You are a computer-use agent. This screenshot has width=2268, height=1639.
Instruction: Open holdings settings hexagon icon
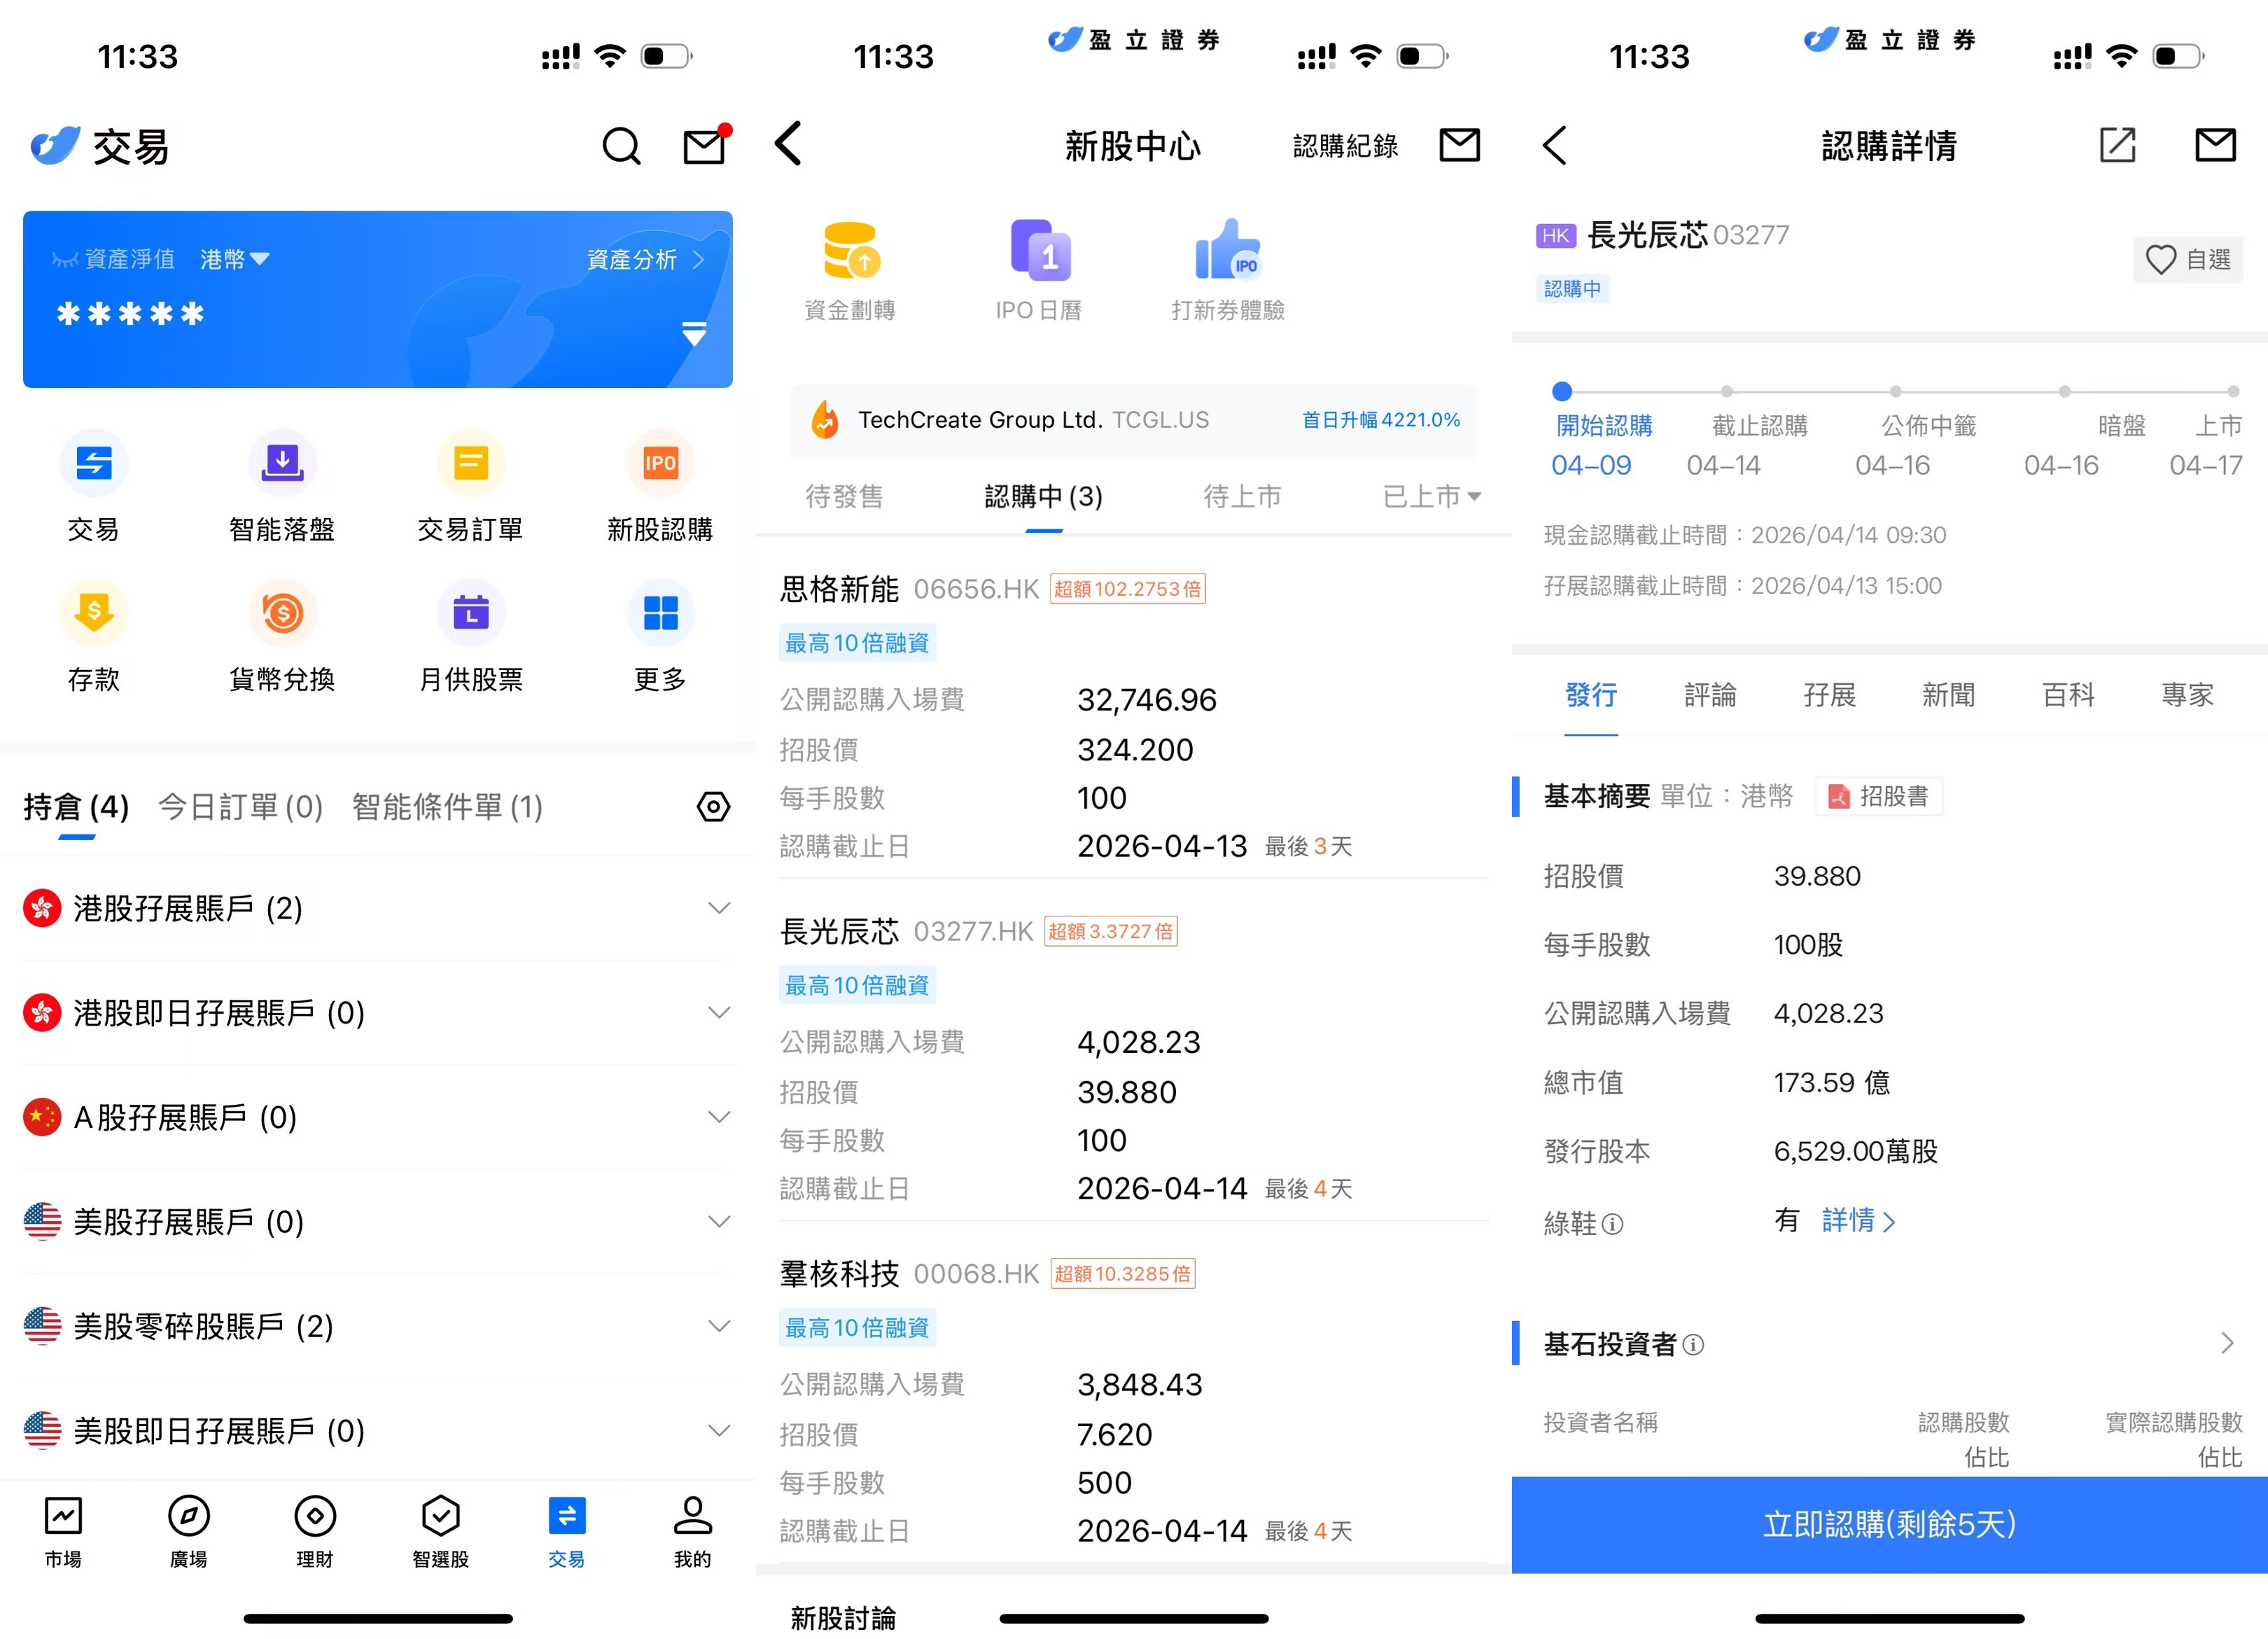[713, 807]
